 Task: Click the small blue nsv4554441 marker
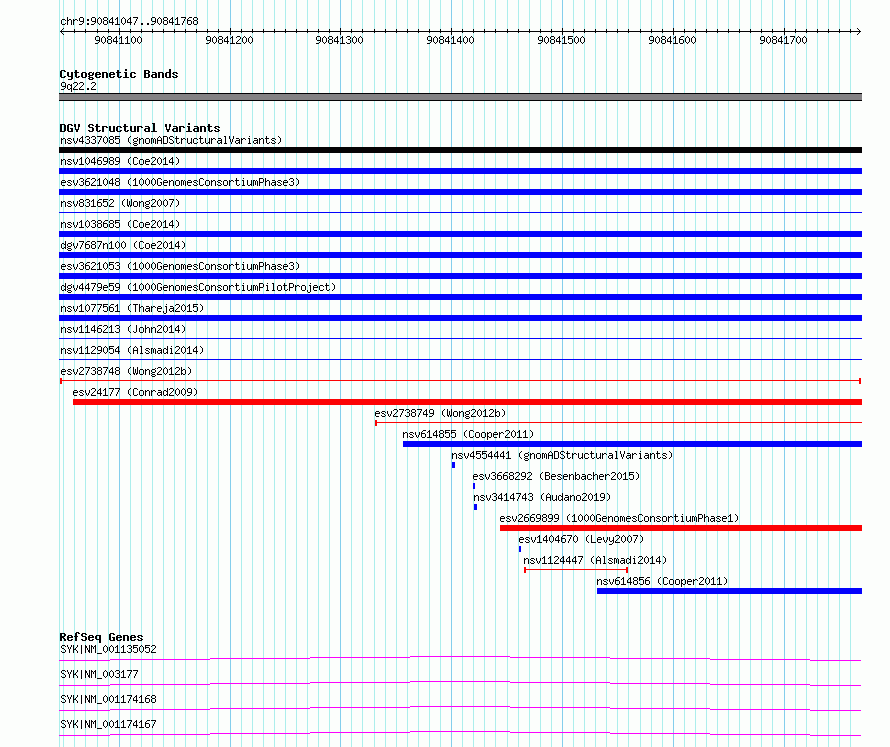coord(454,465)
